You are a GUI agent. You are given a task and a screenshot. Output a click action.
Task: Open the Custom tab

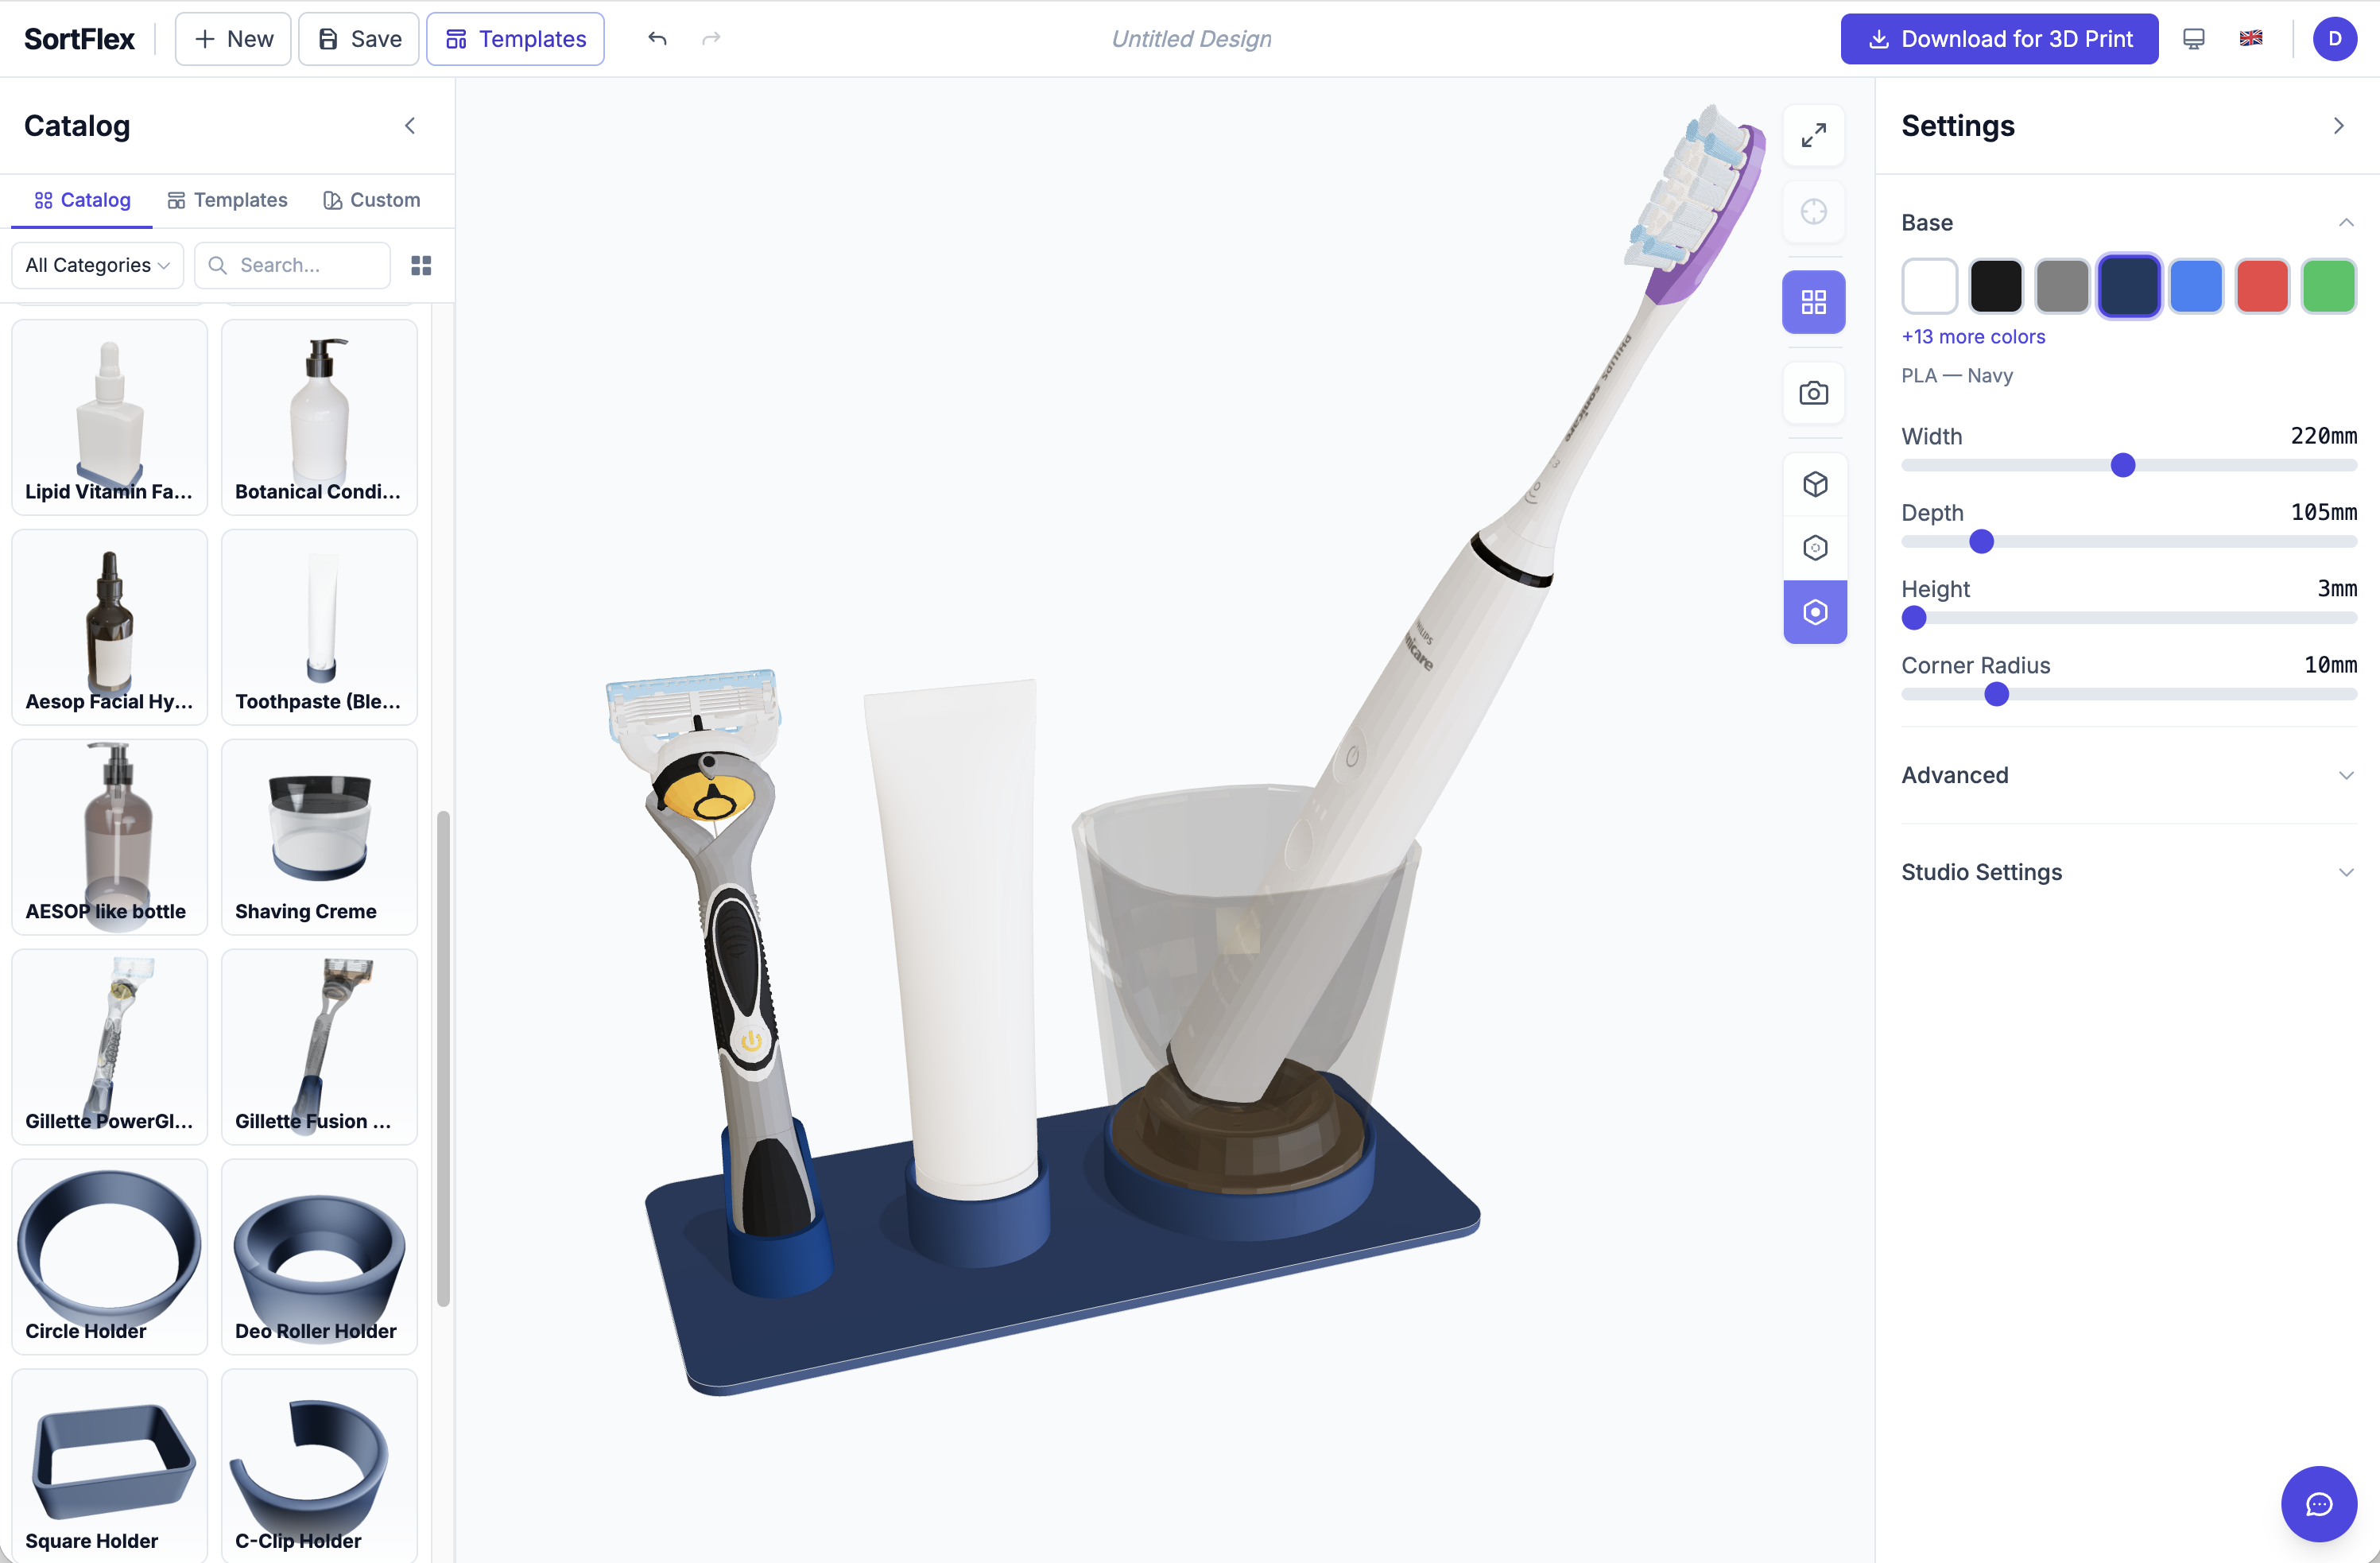tap(371, 199)
